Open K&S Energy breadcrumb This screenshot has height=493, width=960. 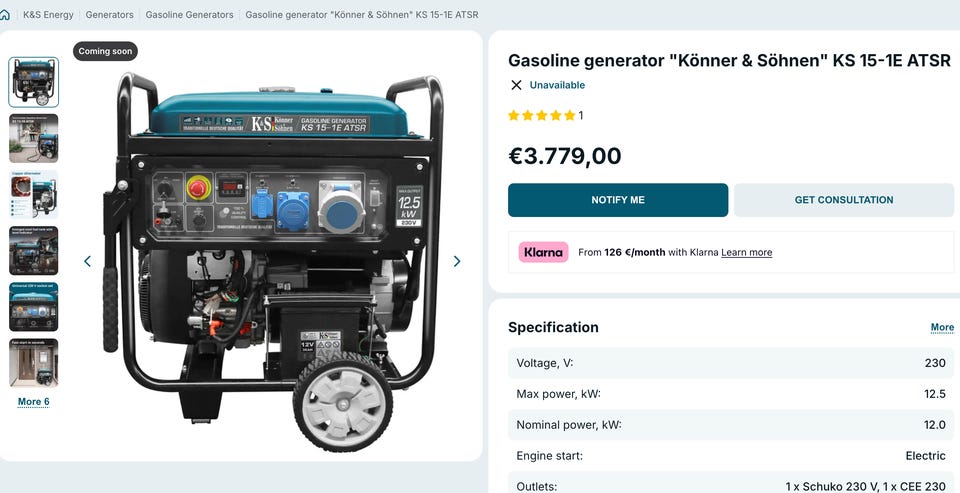tap(48, 15)
